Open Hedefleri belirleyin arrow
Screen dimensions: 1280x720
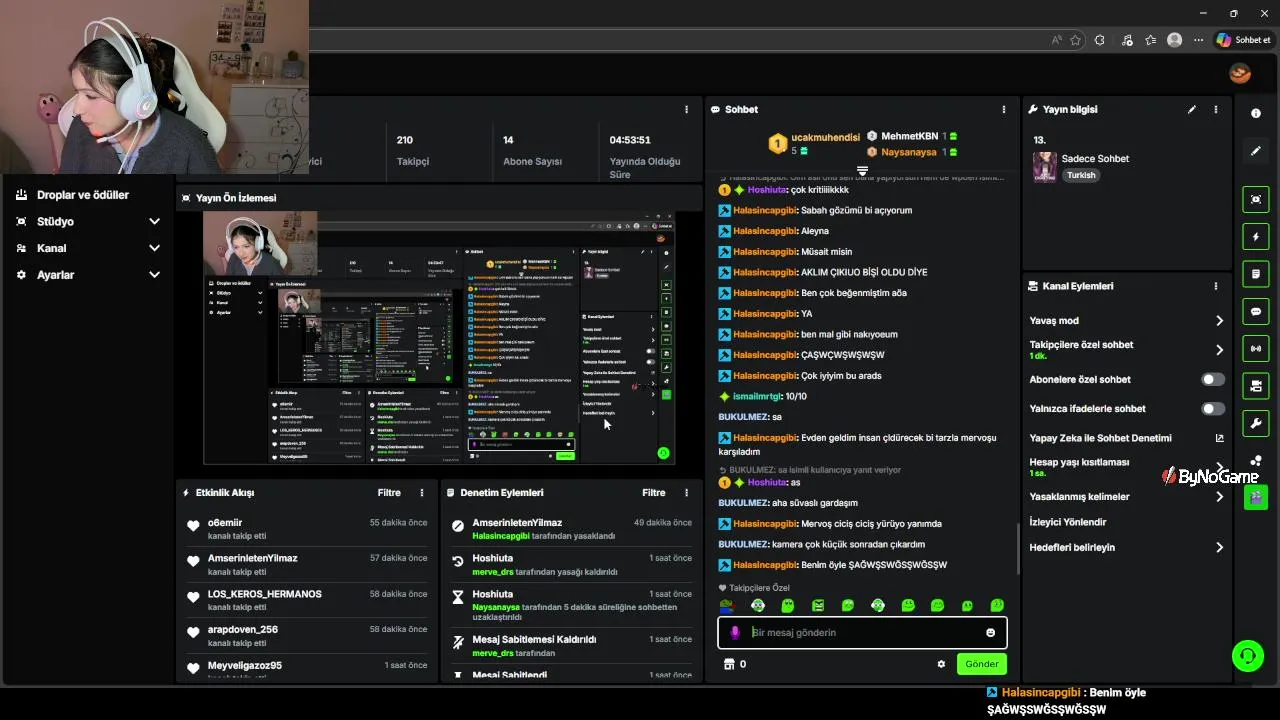[1219, 548]
